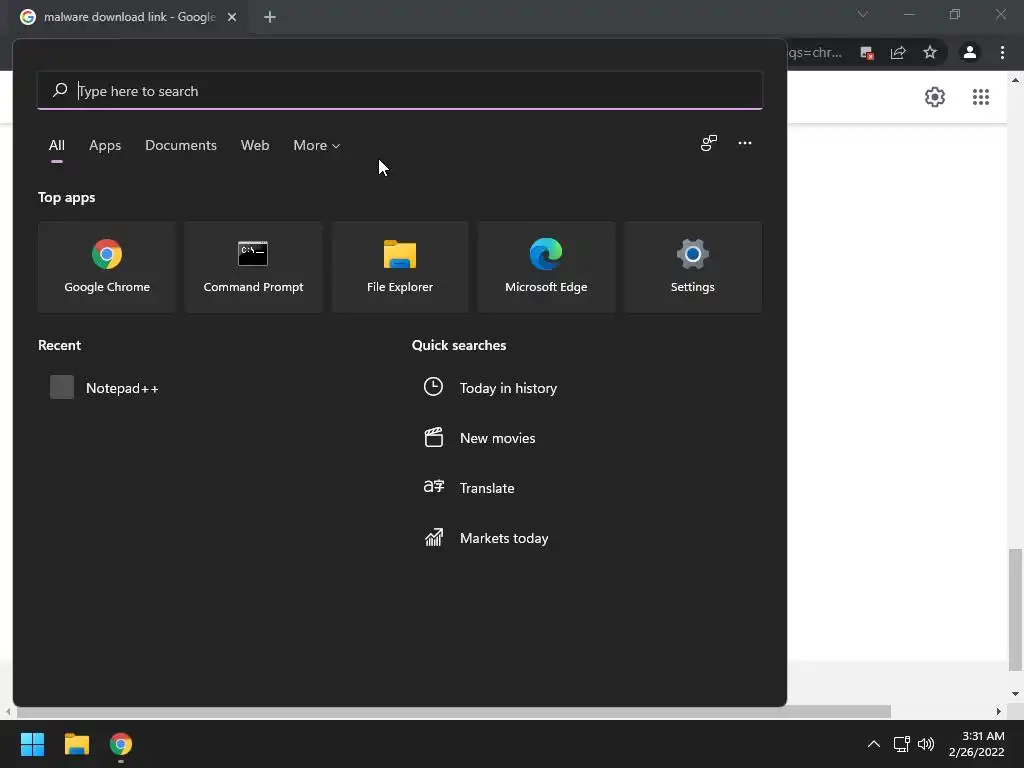Click the scroll right arrow in Chrome
The height and width of the screenshot is (768, 1024).
pyautogui.click(x=999, y=711)
